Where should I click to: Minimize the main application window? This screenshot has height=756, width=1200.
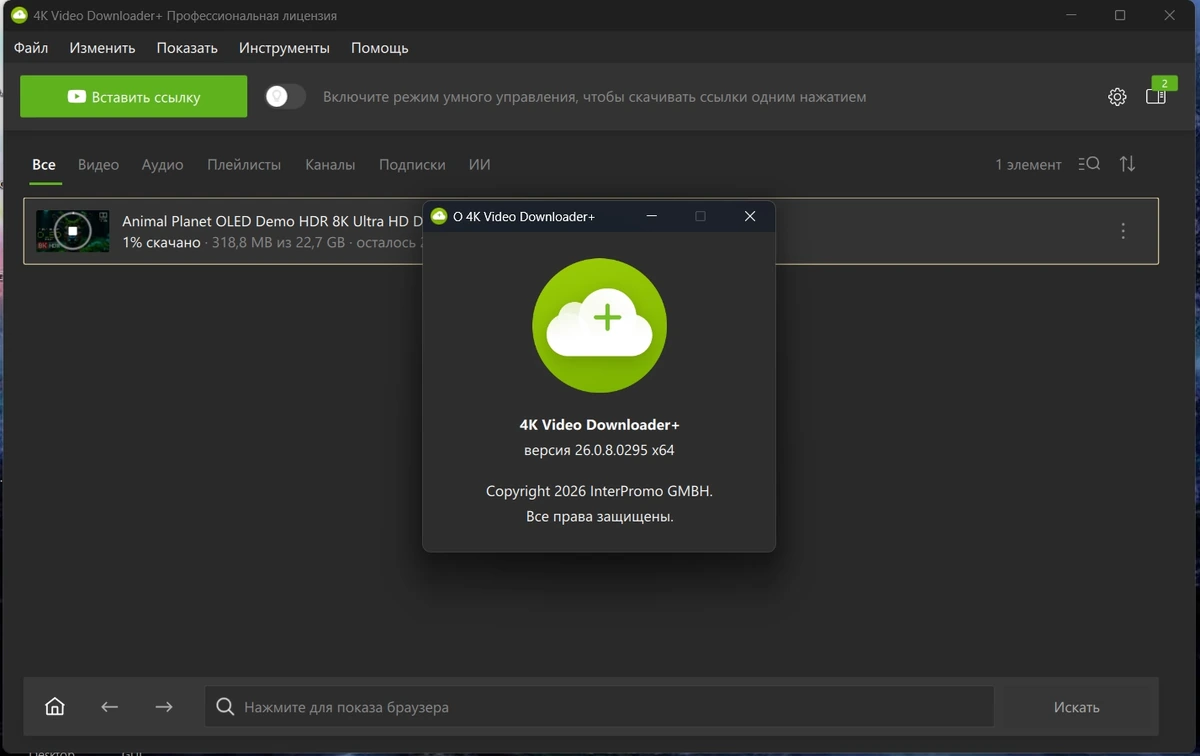coord(1069,16)
